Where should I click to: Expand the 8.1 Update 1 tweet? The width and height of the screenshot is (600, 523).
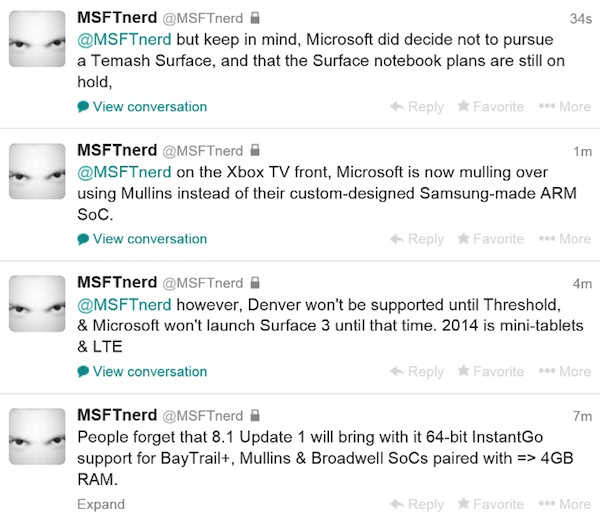tap(101, 504)
